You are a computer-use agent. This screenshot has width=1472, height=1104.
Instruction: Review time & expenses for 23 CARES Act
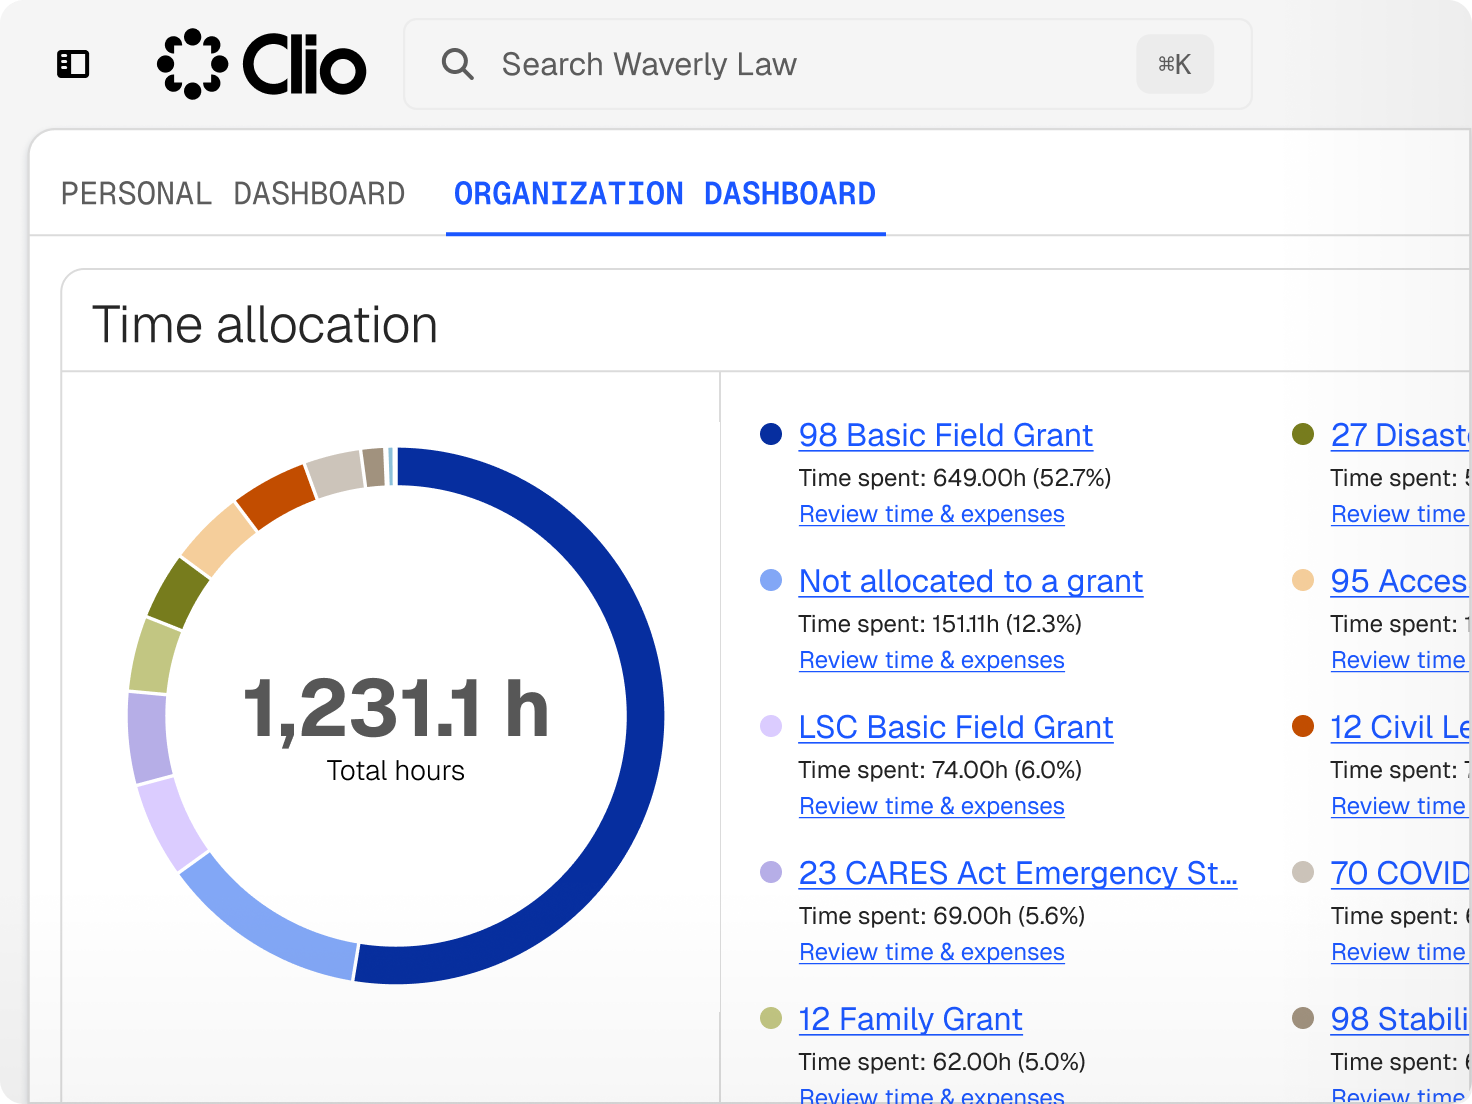click(x=932, y=952)
